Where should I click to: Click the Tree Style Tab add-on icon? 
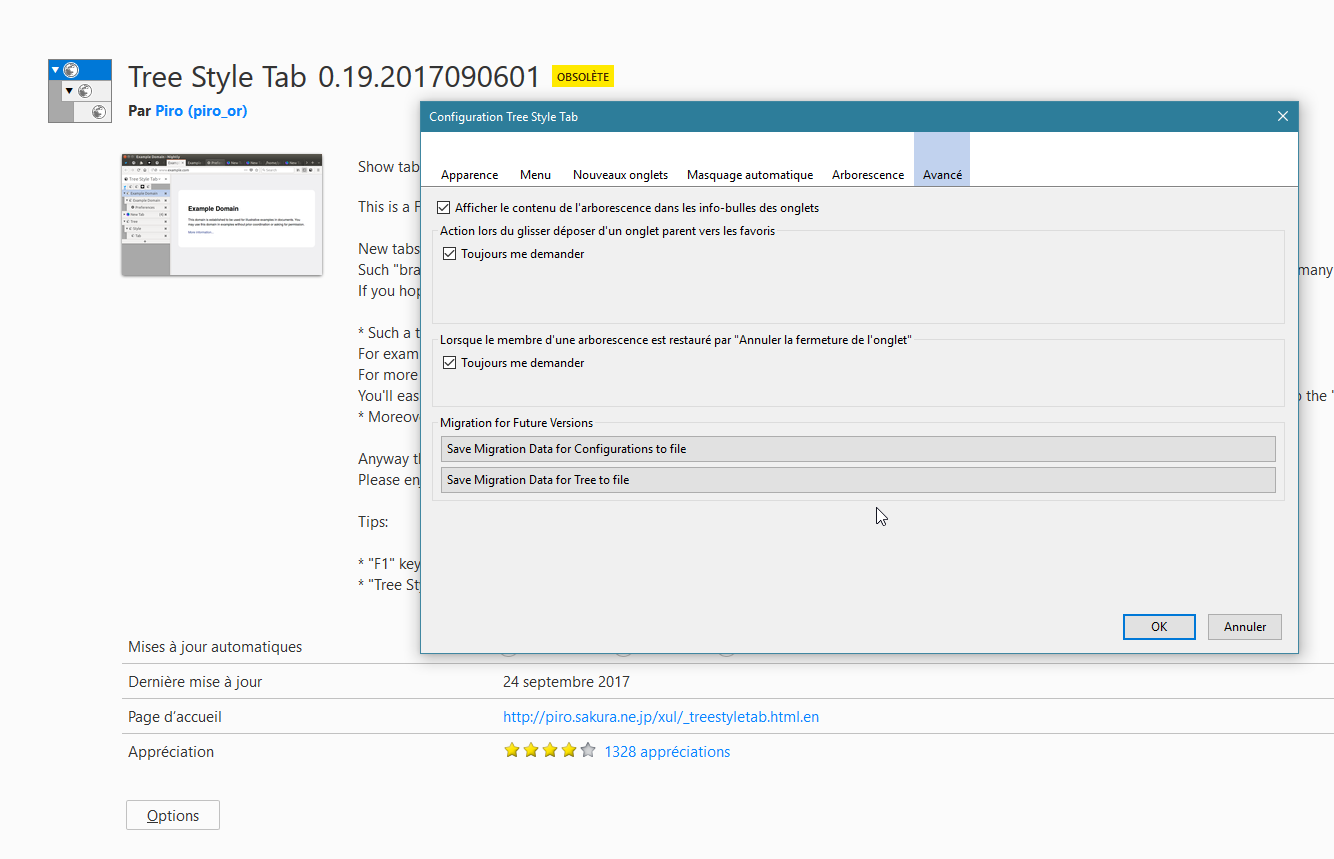tap(80, 91)
